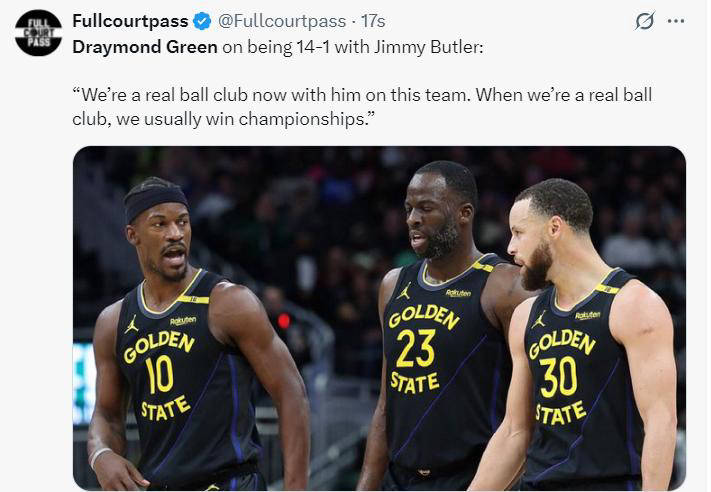The image size is (711, 492).
Task: Click the Jordan logo on the number 23 jersey
Action: 404,291
